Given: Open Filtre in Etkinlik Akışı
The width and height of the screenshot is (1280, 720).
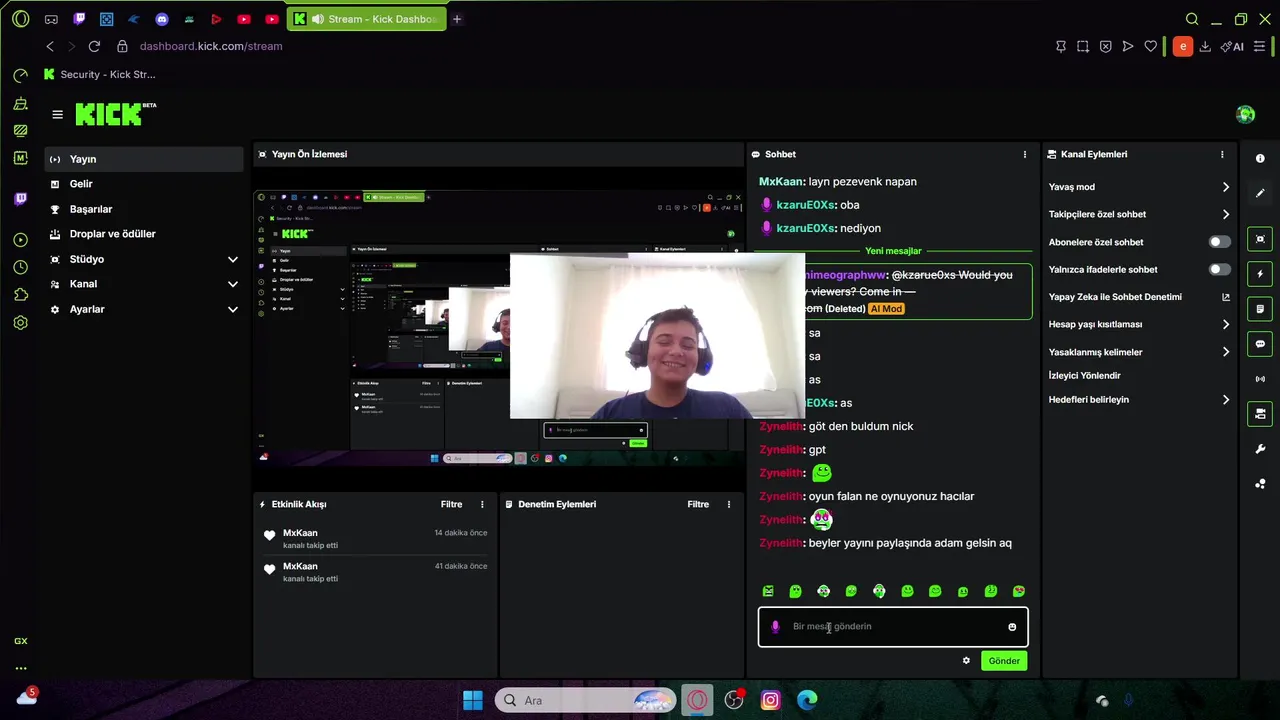Looking at the screenshot, I should 451,505.
